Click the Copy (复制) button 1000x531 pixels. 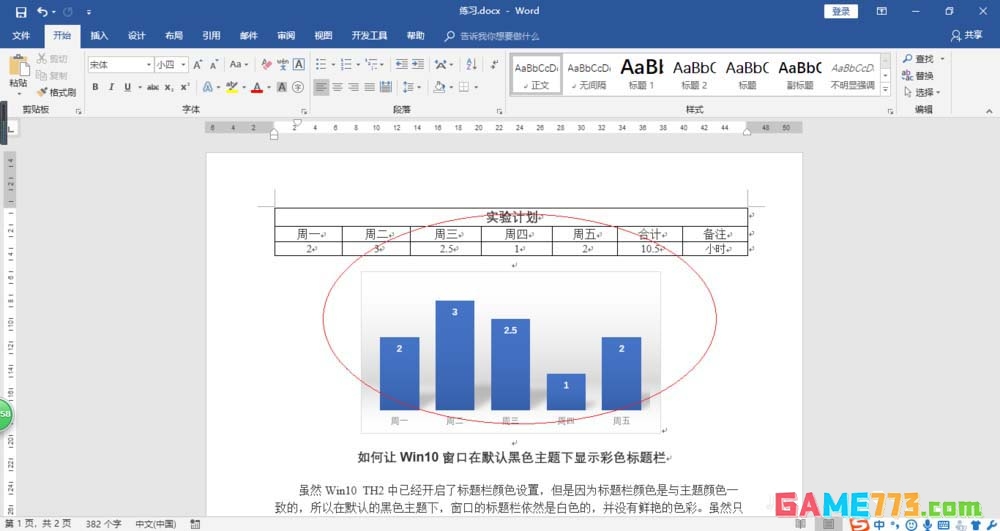pos(52,75)
